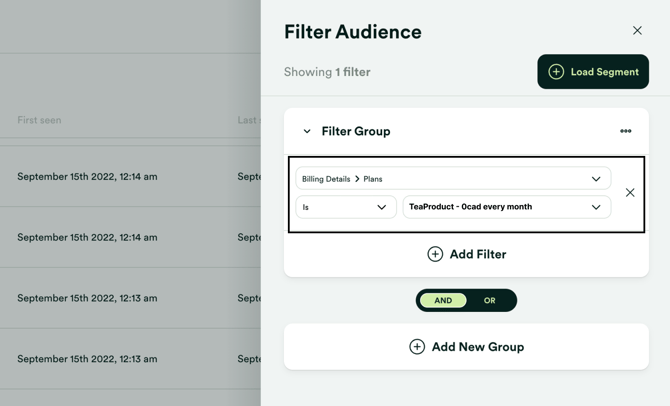Click the First seen column header

[x=39, y=120]
